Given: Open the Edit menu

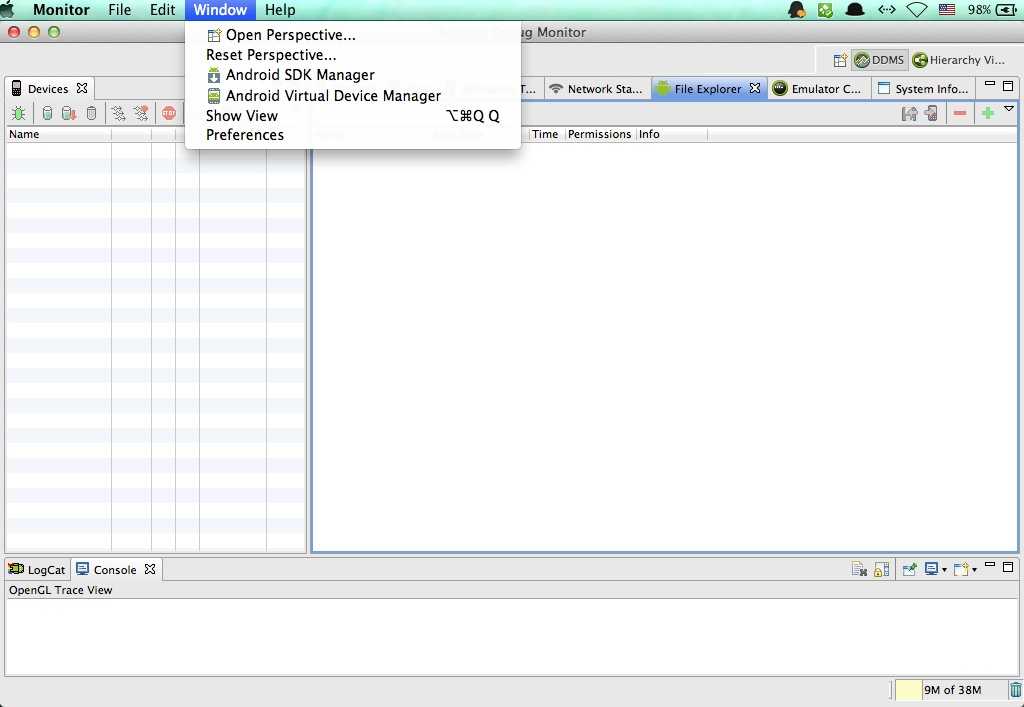Looking at the screenshot, I should (163, 10).
